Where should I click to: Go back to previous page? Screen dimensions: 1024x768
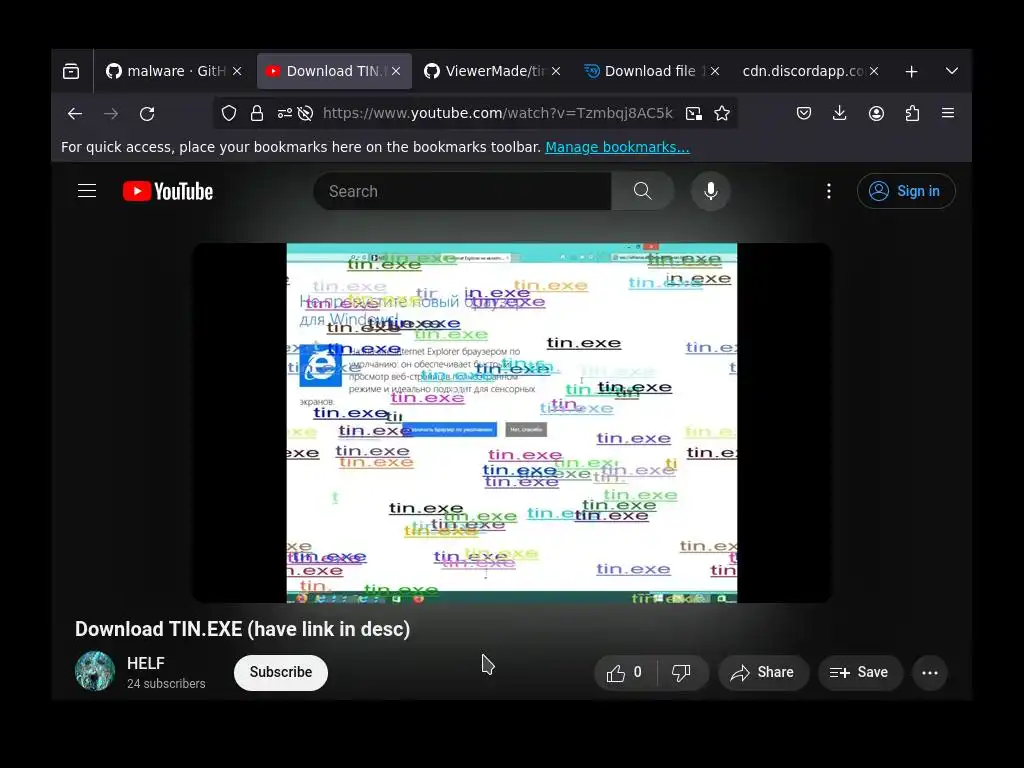tap(75, 114)
